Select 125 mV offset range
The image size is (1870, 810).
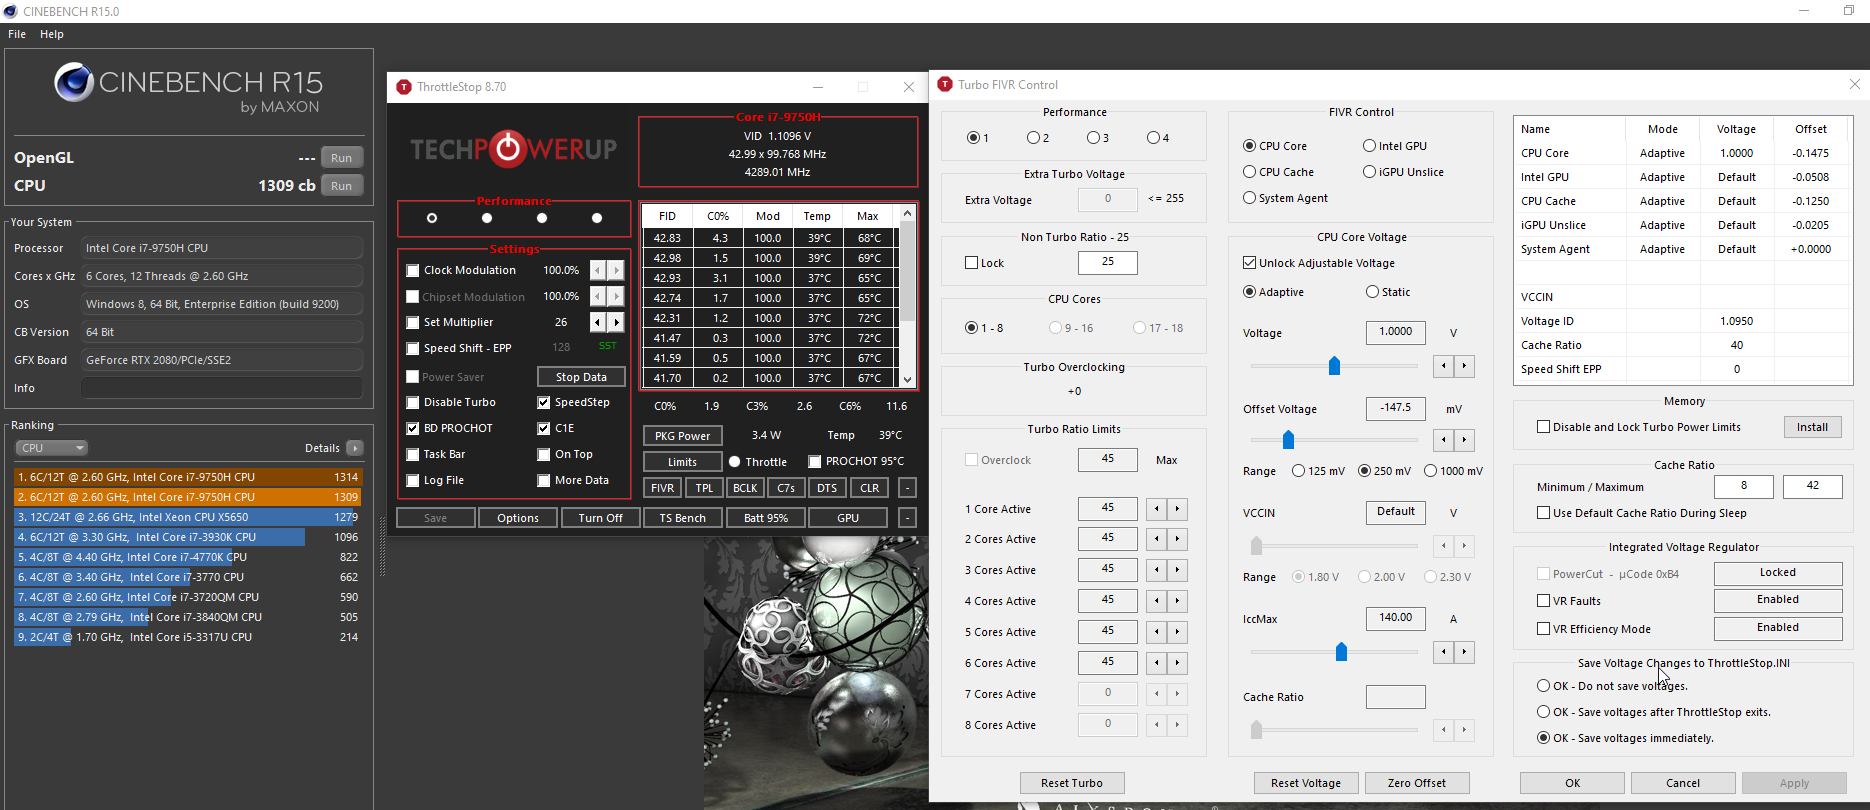(1298, 471)
